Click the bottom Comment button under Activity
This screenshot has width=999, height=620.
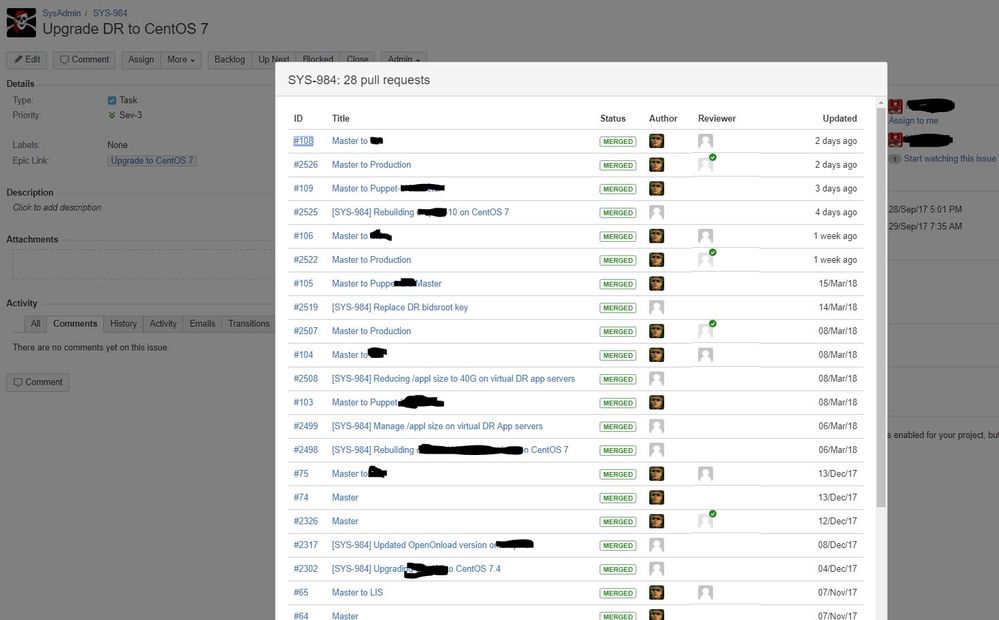point(38,382)
